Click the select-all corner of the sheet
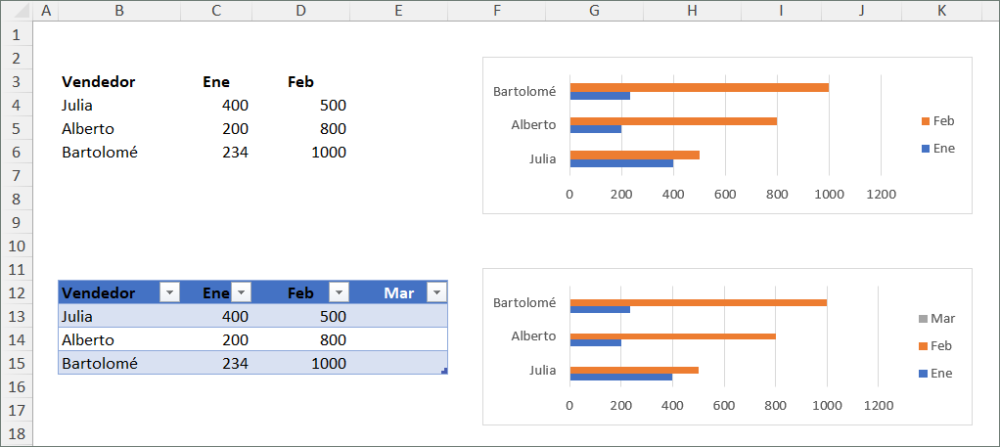The image size is (1000, 447). 17,11
